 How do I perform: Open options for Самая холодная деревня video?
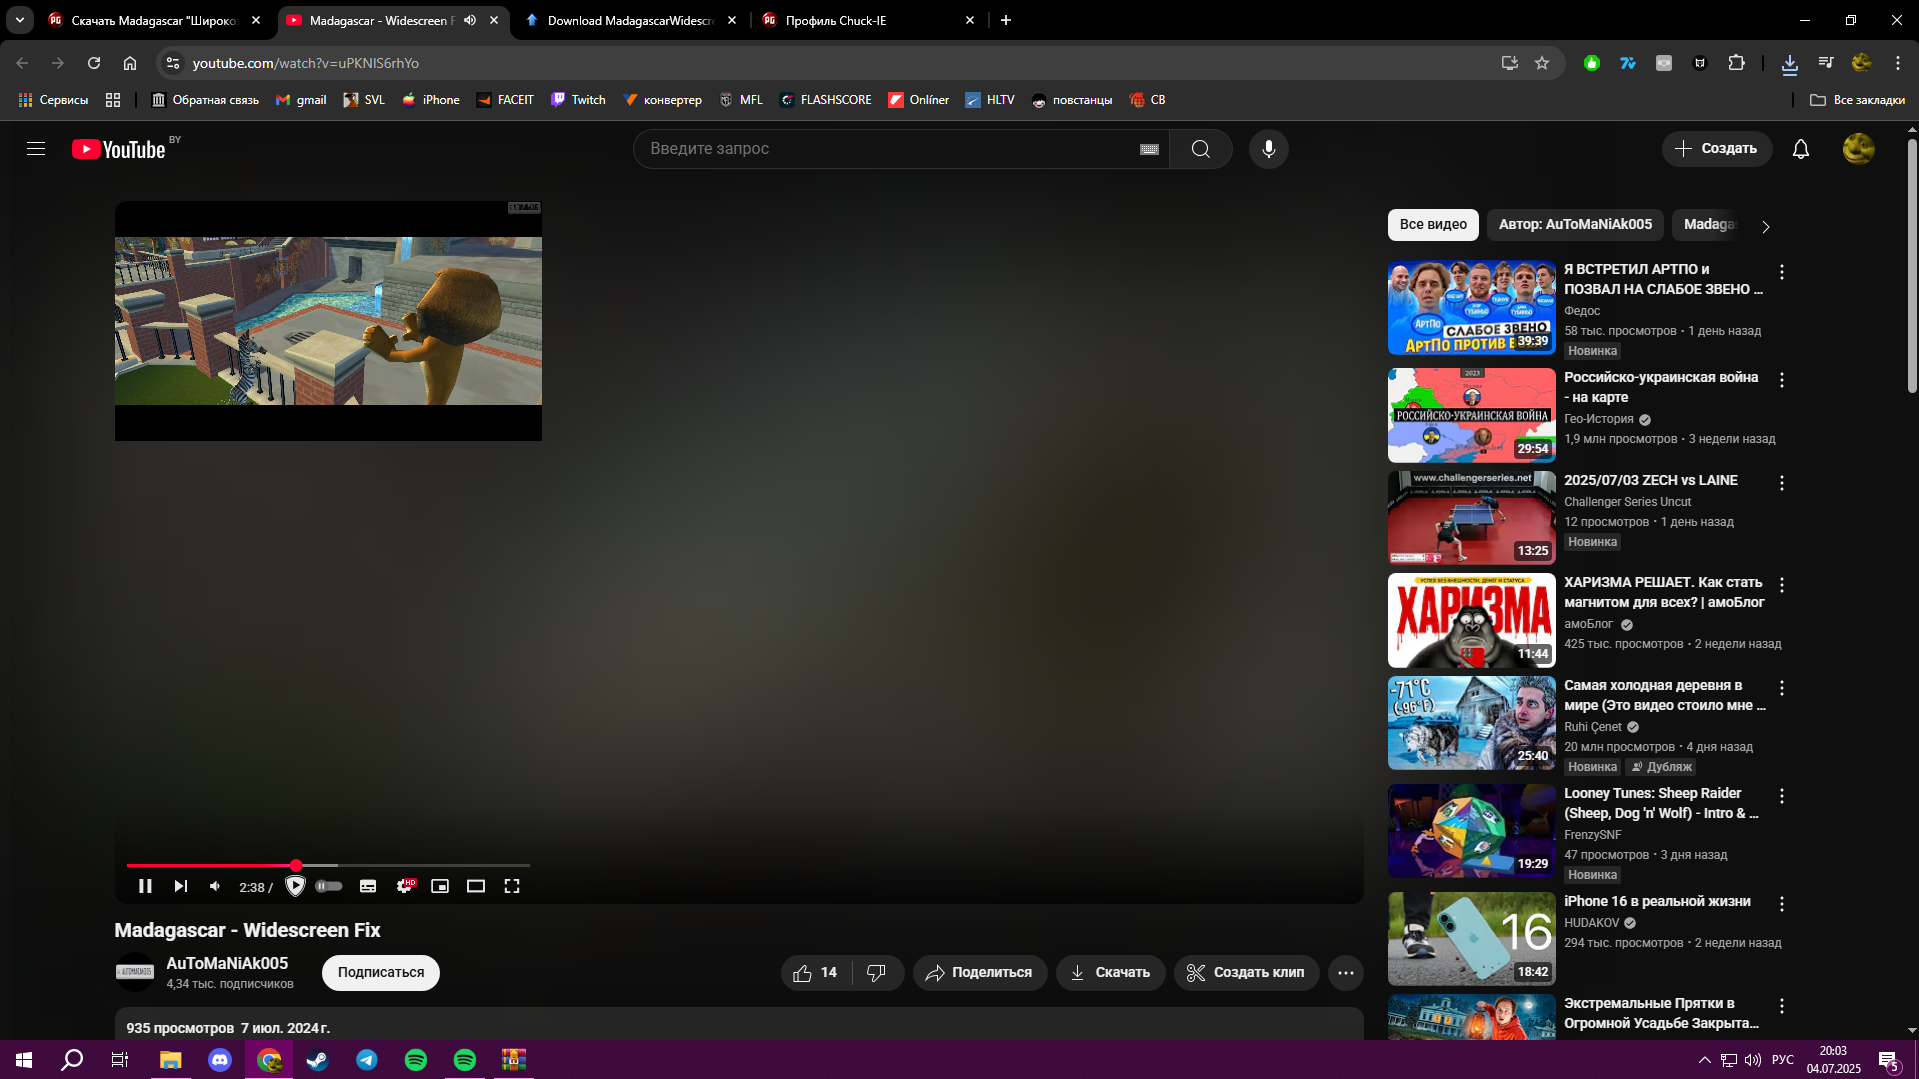[x=1782, y=688]
